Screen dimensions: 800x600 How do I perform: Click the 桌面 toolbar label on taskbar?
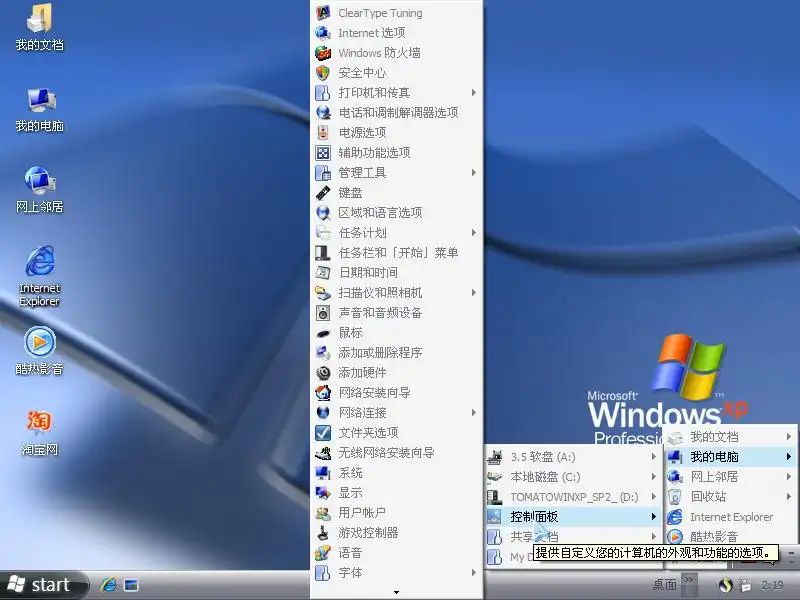(x=664, y=584)
